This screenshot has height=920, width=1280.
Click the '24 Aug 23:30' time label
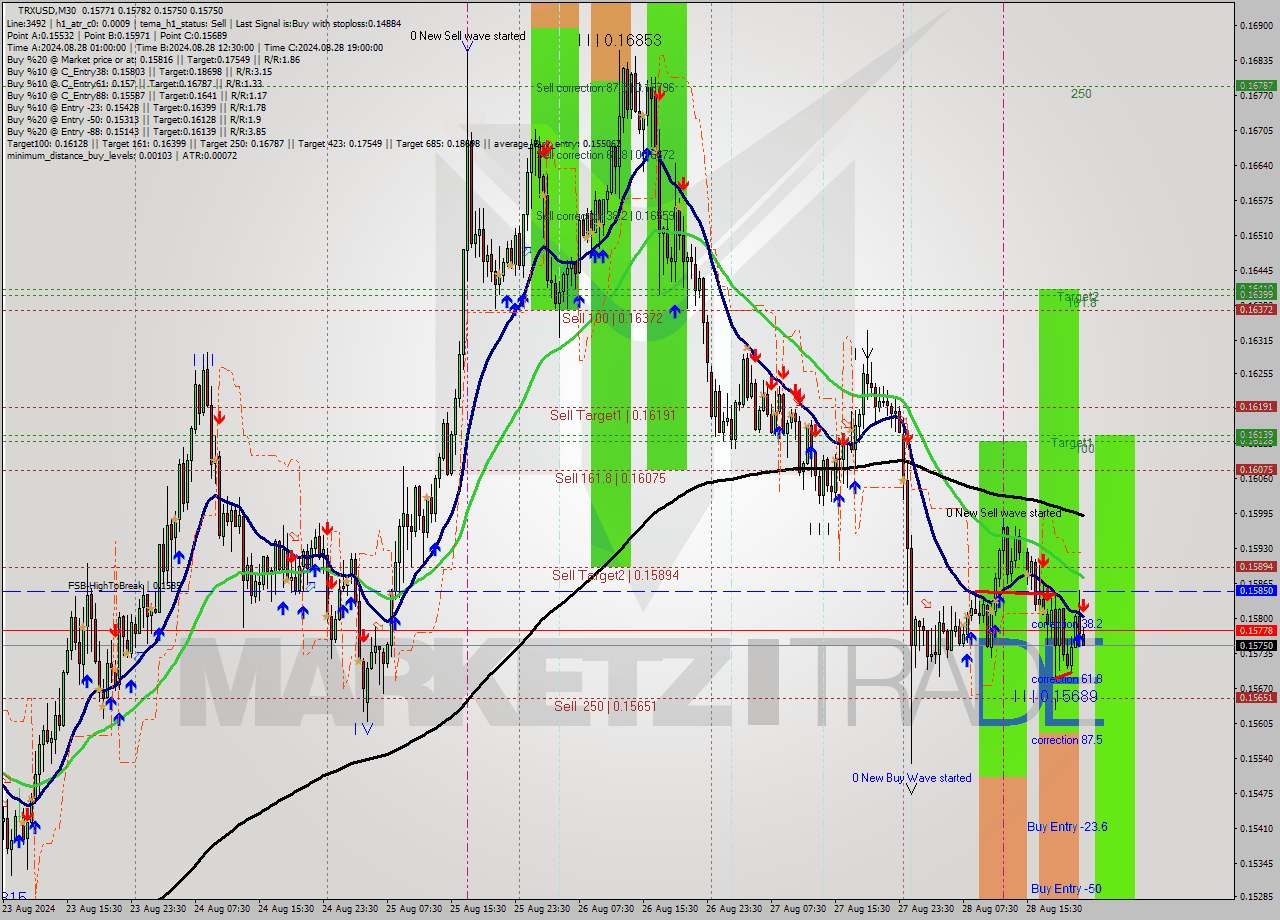pyautogui.click(x=350, y=909)
